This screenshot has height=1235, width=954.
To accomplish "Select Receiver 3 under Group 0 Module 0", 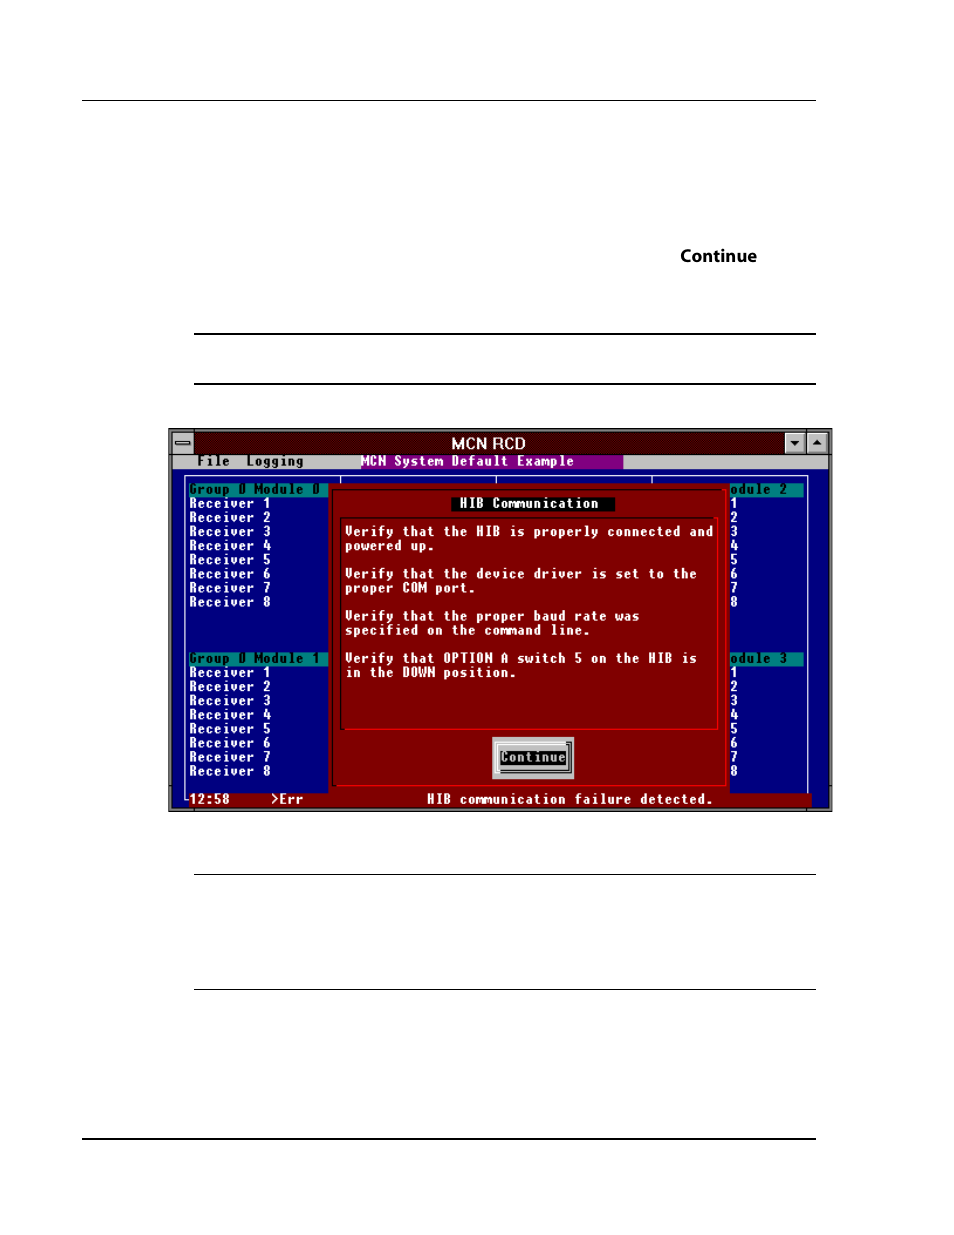I will click(x=230, y=532).
